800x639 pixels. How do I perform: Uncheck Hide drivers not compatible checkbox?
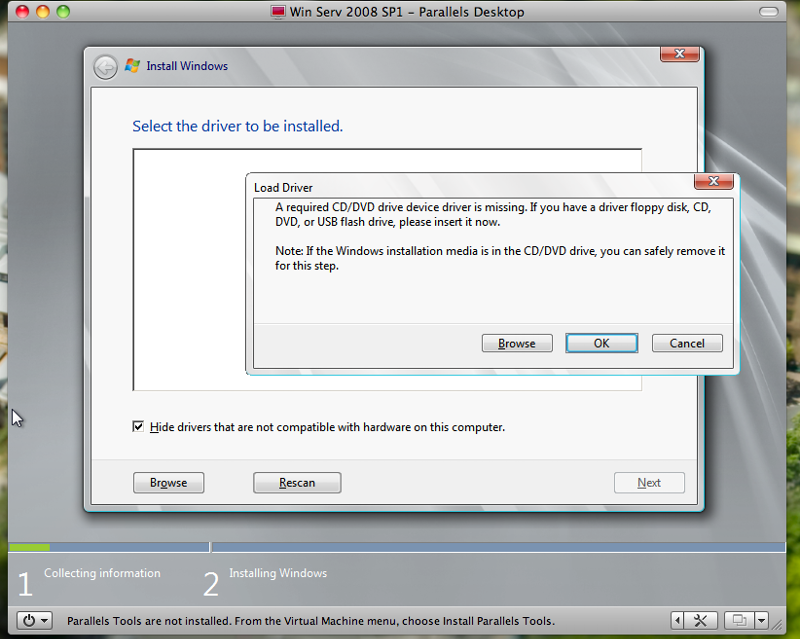(x=138, y=426)
